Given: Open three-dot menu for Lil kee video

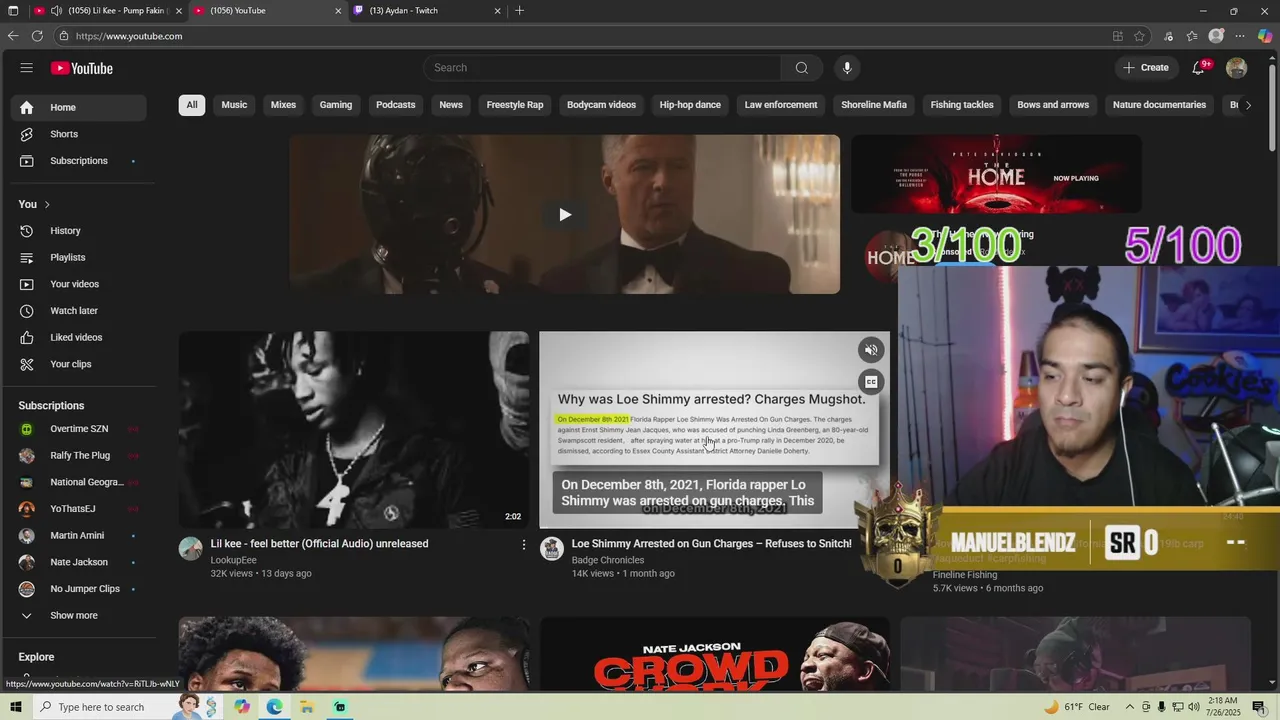Looking at the screenshot, I should point(523,545).
